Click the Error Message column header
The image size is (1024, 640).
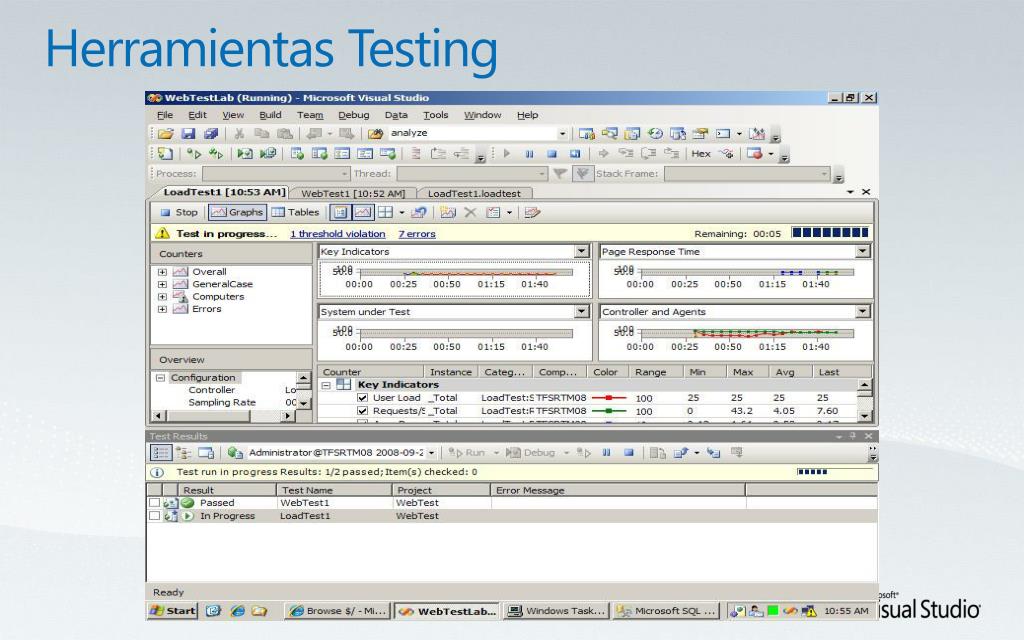[617, 490]
